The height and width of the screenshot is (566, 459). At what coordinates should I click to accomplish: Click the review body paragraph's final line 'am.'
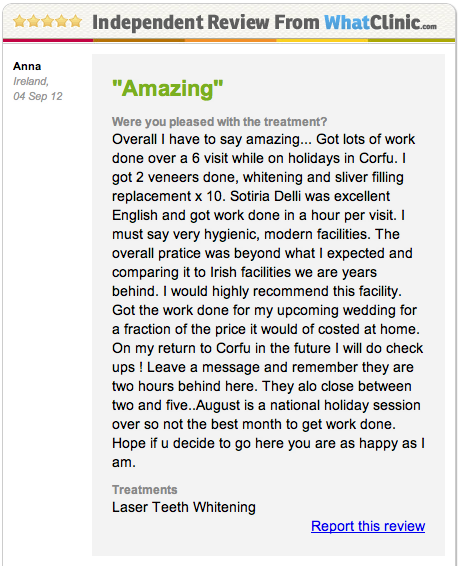click(124, 462)
